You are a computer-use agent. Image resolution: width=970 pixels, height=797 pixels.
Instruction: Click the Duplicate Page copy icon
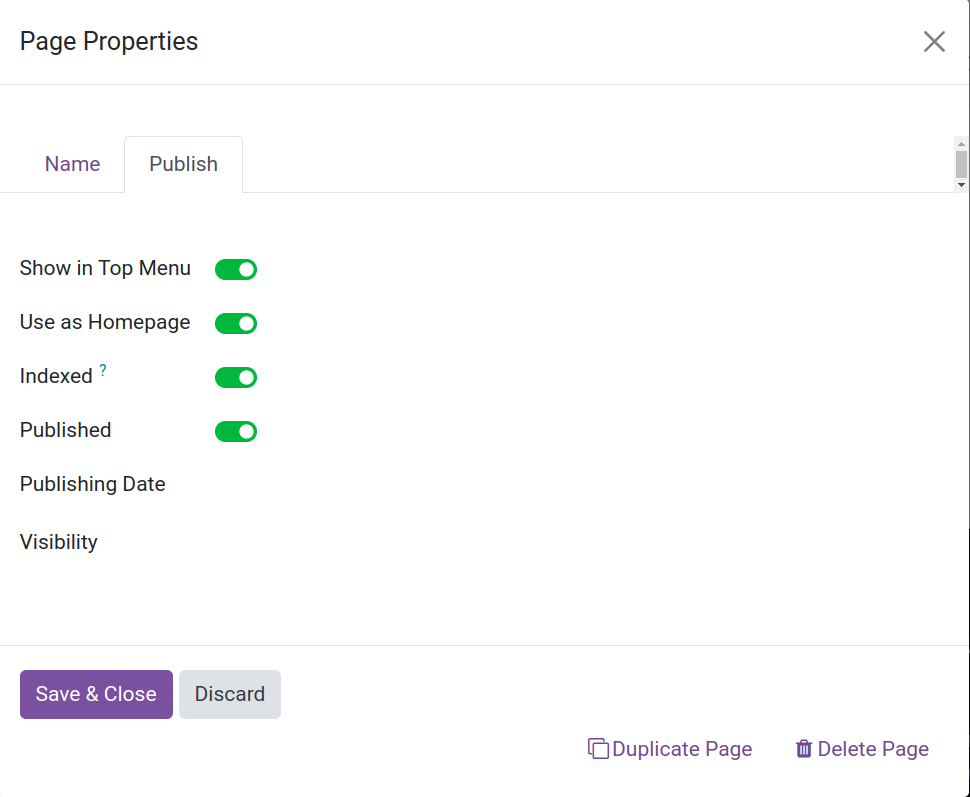[598, 748]
